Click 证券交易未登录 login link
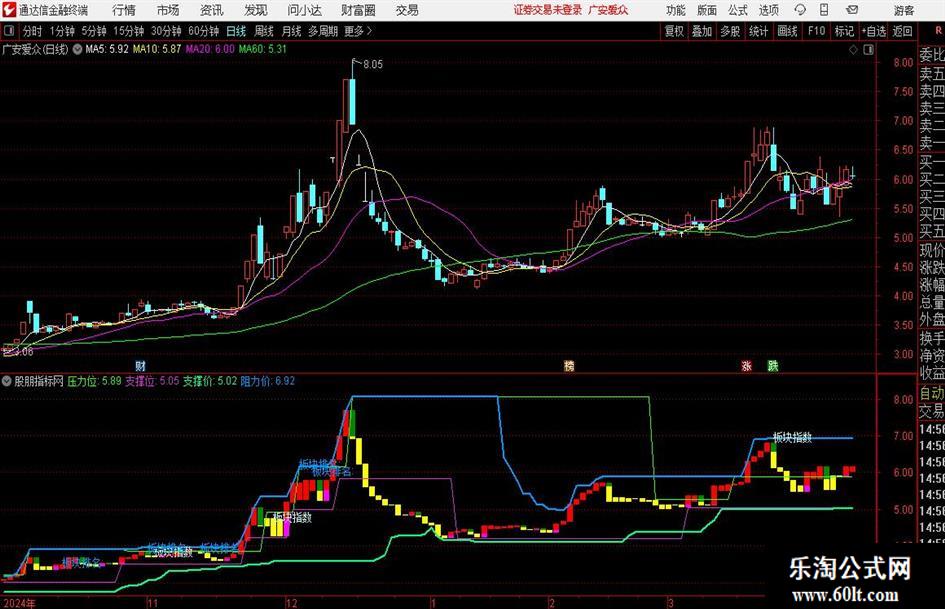The image size is (945, 609). (x=548, y=10)
